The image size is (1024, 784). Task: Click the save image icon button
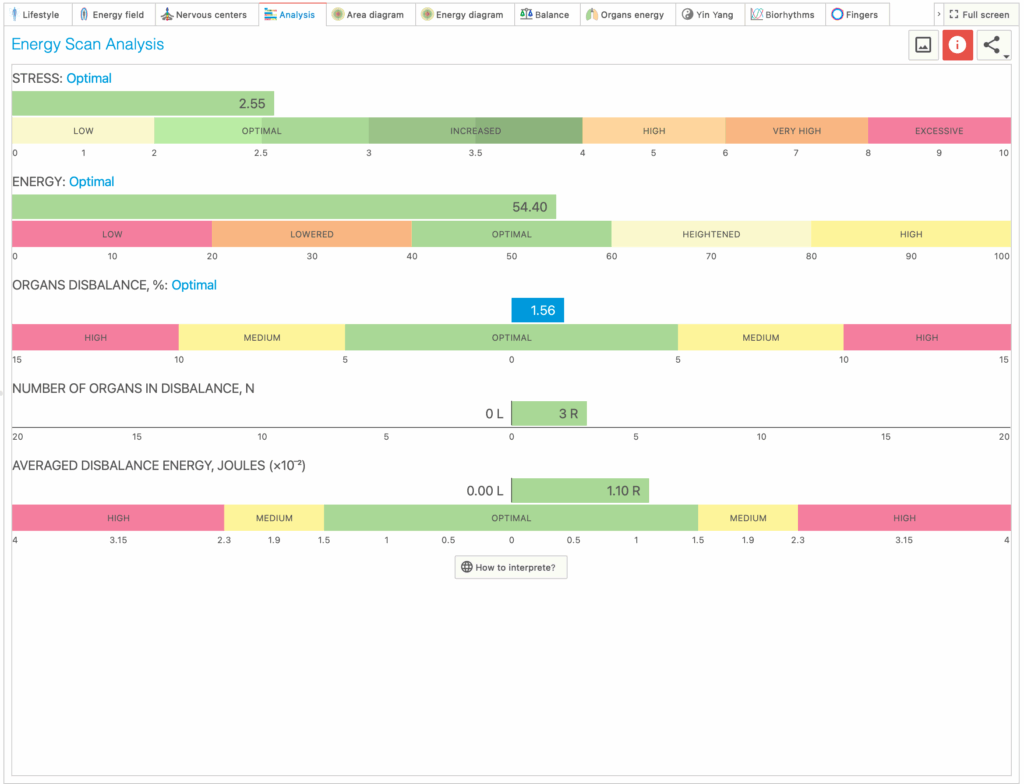point(923,45)
